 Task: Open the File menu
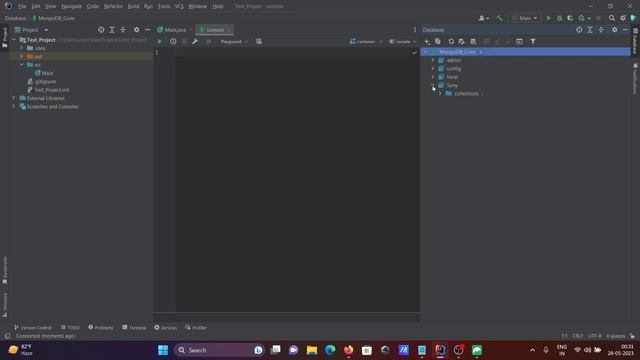pyautogui.click(x=22, y=7)
